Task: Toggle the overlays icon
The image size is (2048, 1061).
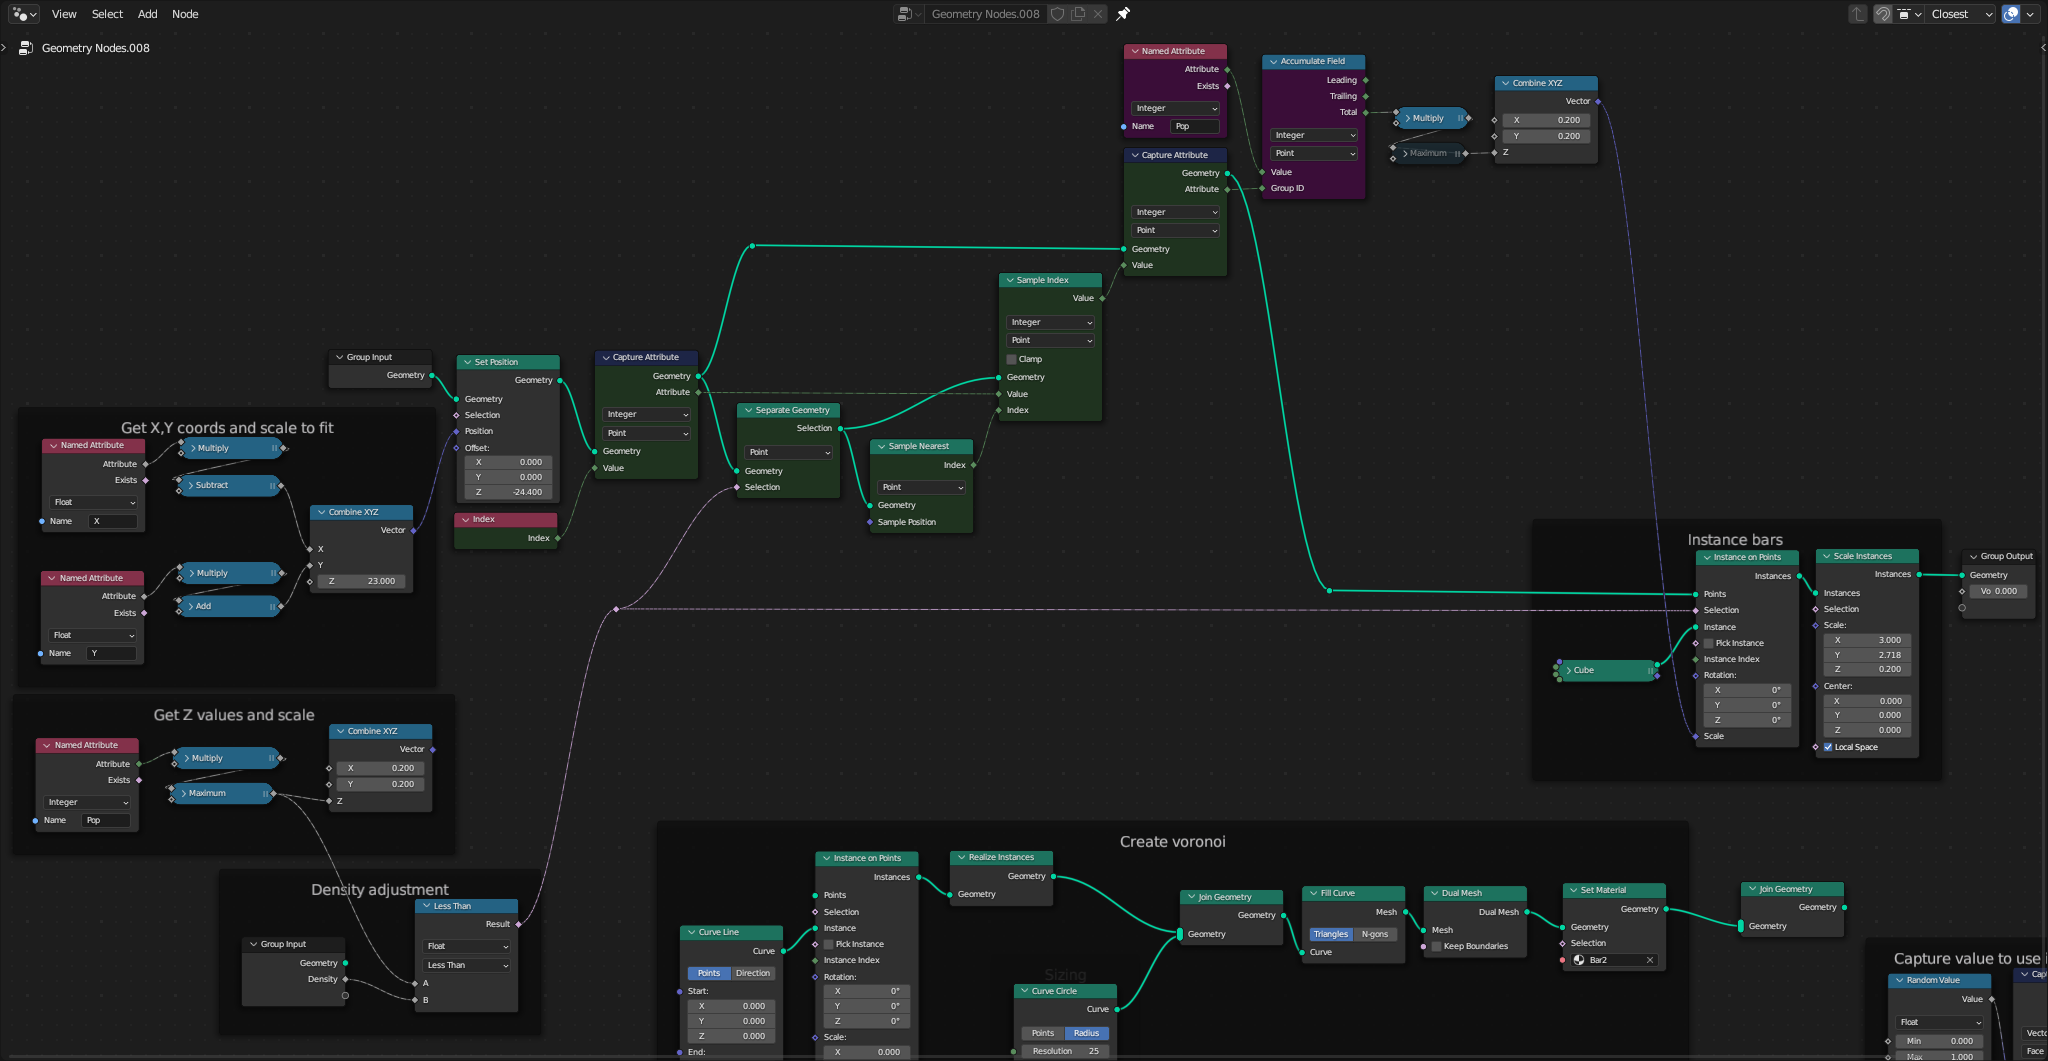Action: pos(2011,14)
